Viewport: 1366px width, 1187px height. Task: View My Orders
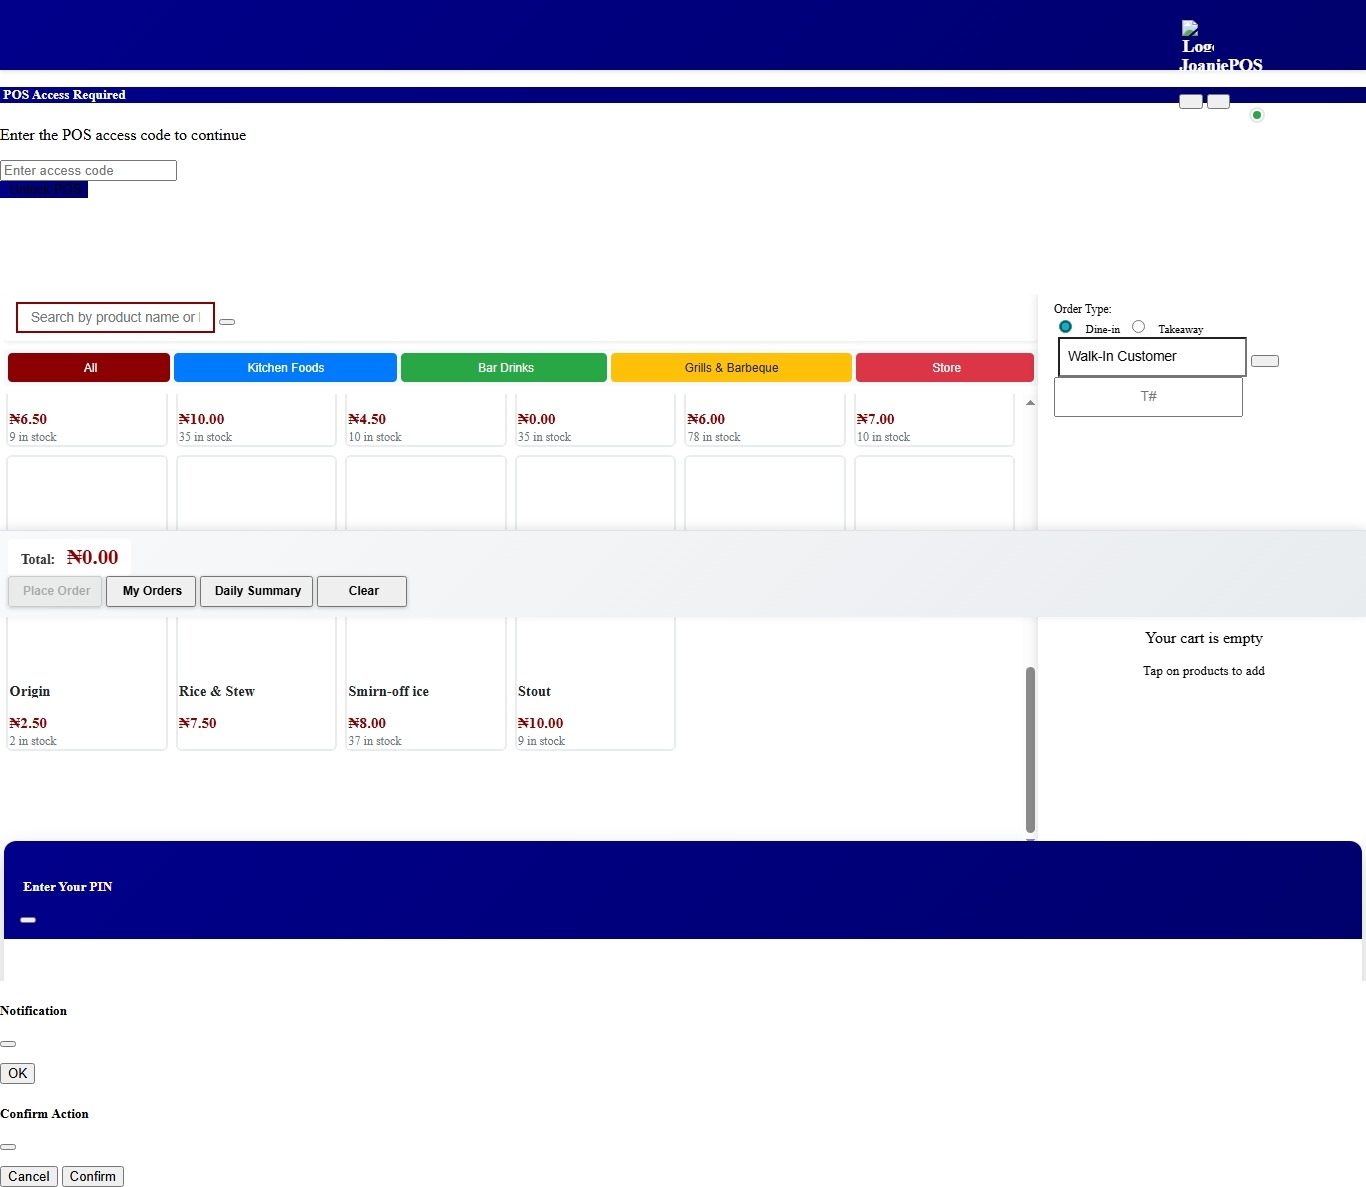click(x=152, y=591)
